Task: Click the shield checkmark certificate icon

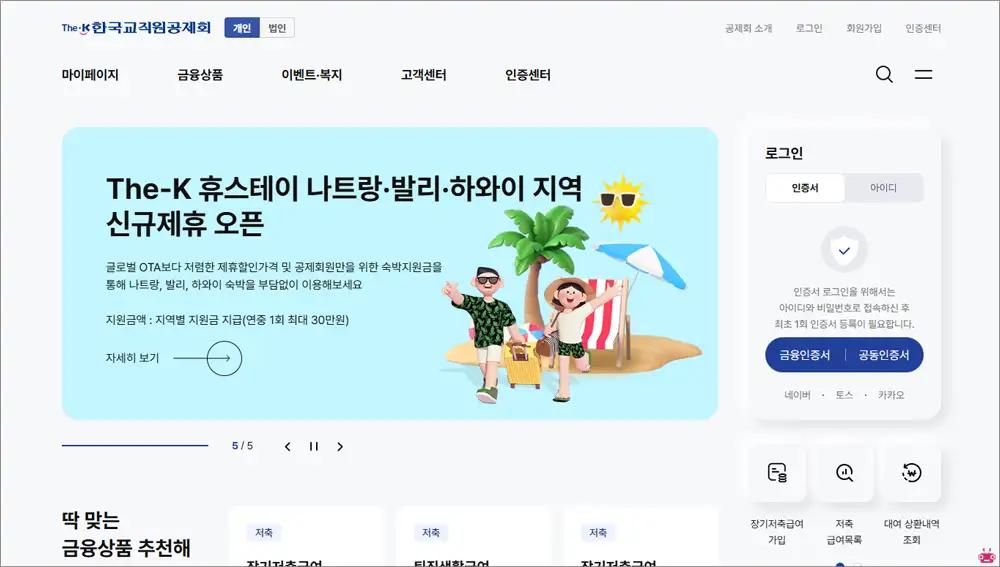Action: tap(844, 249)
